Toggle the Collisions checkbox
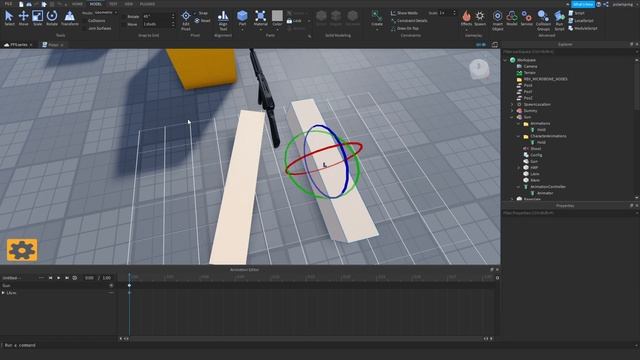The height and width of the screenshot is (360, 640). [84, 21]
